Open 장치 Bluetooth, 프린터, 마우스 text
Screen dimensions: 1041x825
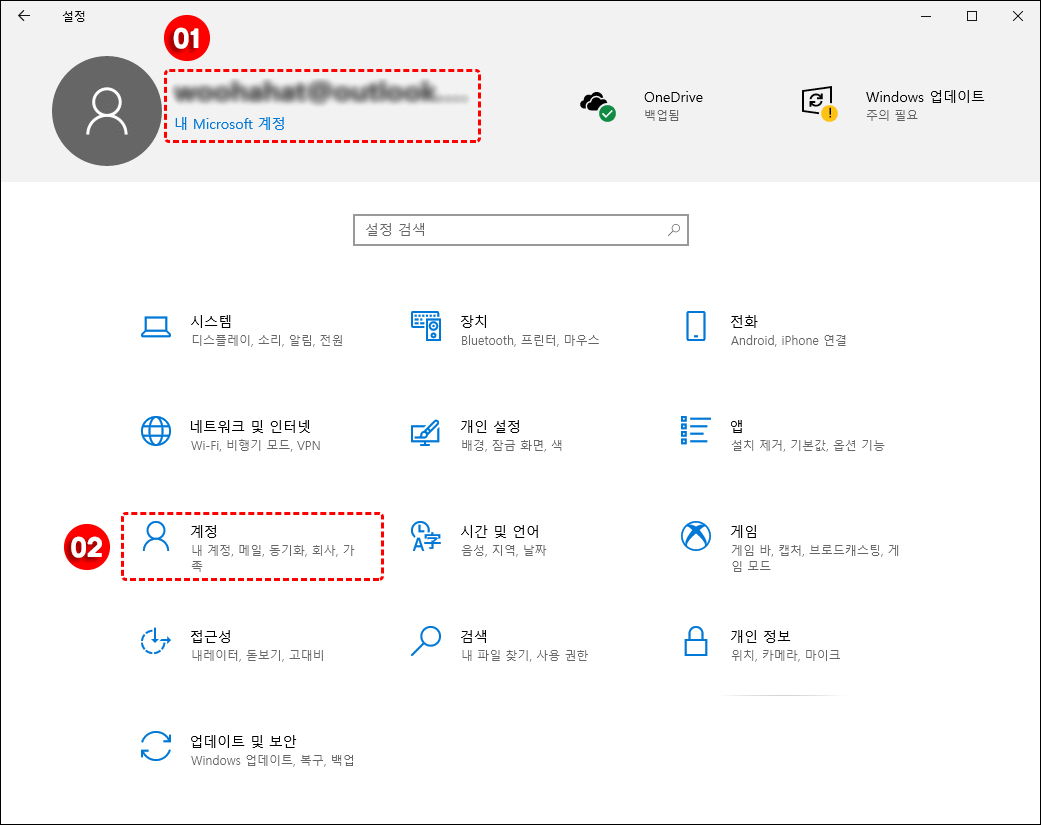pyautogui.click(x=530, y=340)
